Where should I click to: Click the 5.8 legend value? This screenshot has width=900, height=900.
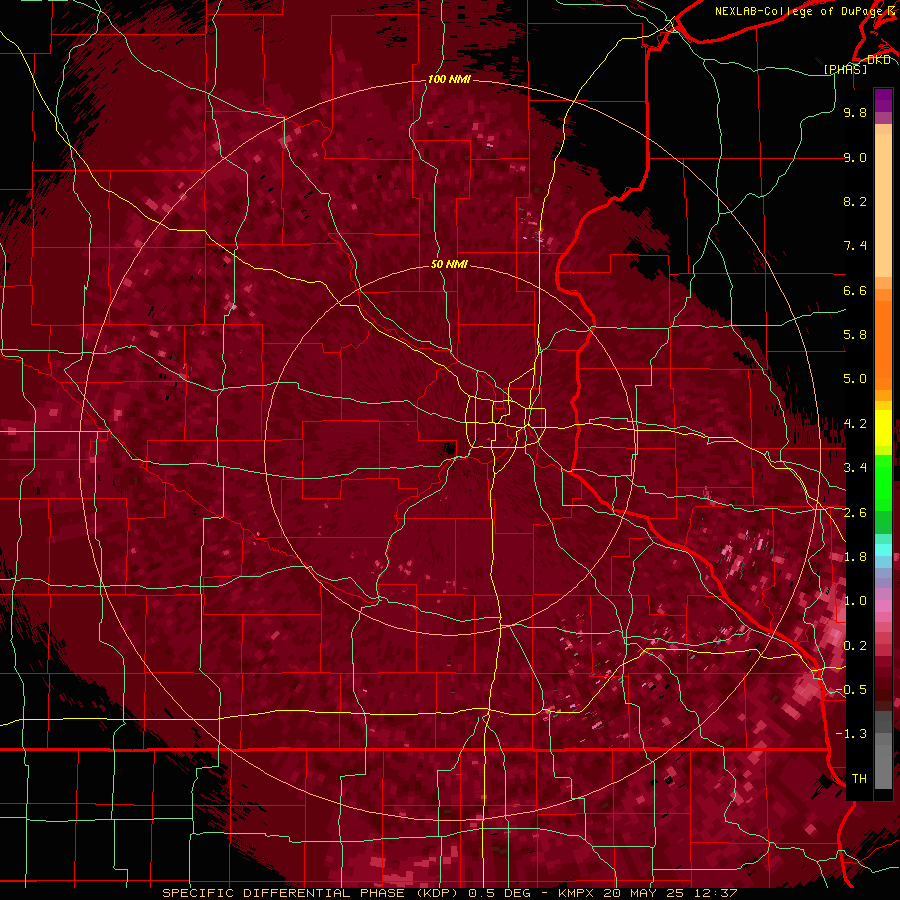point(855,335)
